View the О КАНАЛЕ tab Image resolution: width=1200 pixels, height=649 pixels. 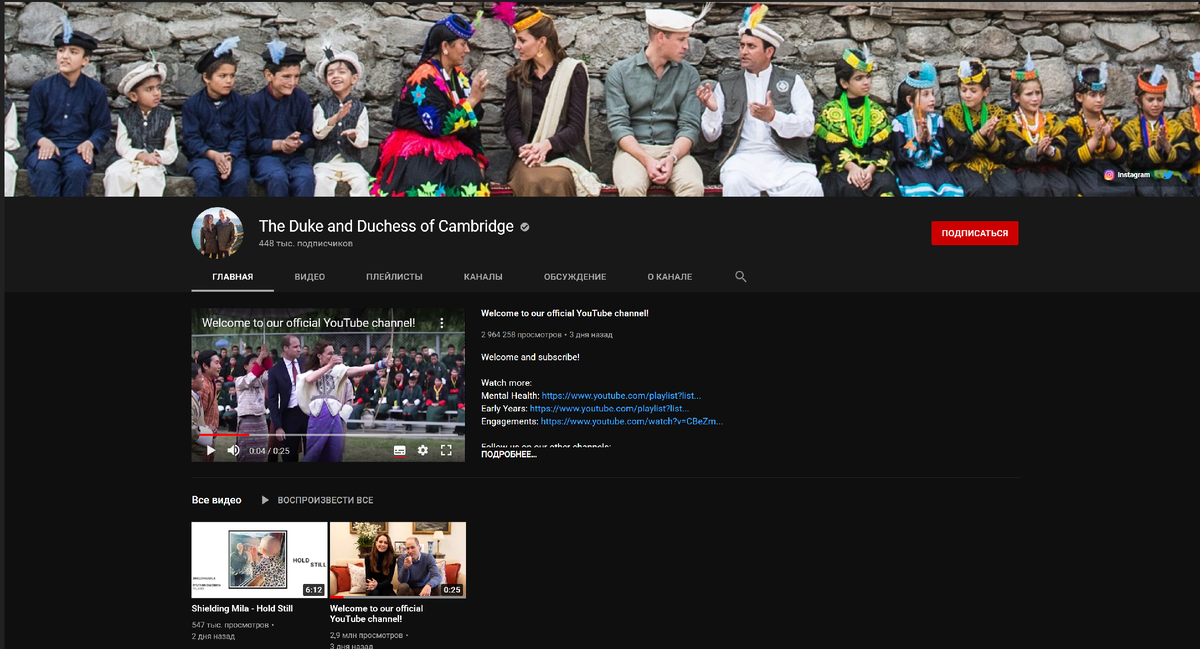[x=669, y=277]
